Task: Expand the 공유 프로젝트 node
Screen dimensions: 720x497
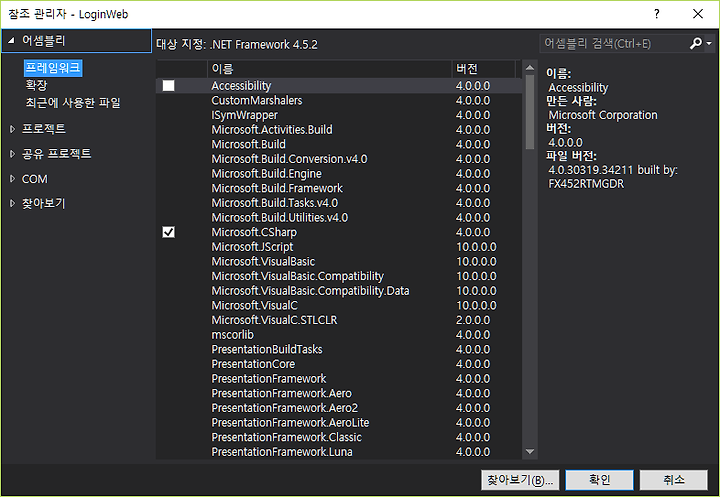Action: click(12, 154)
